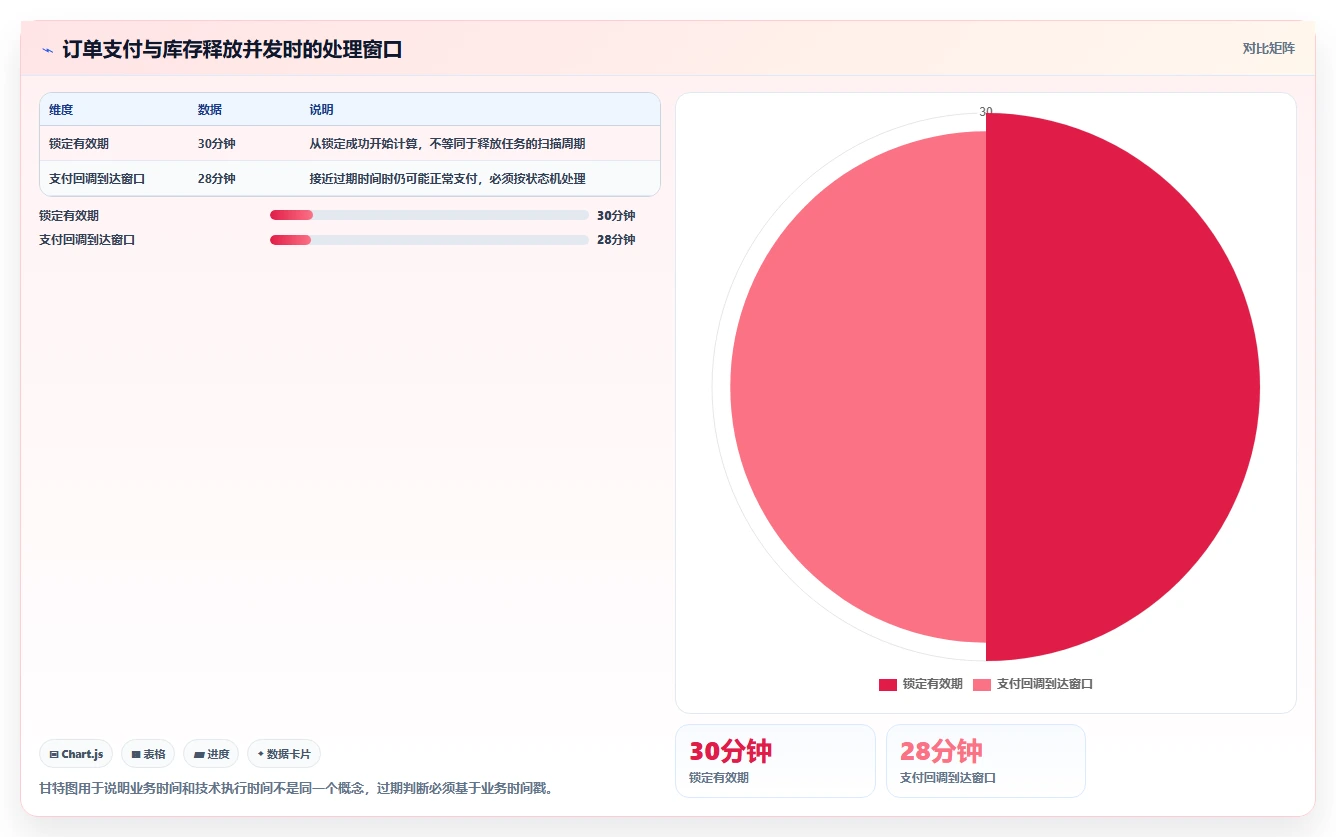Click the 锁定有效期 legend label text
1336x837 pixels.
932,684
